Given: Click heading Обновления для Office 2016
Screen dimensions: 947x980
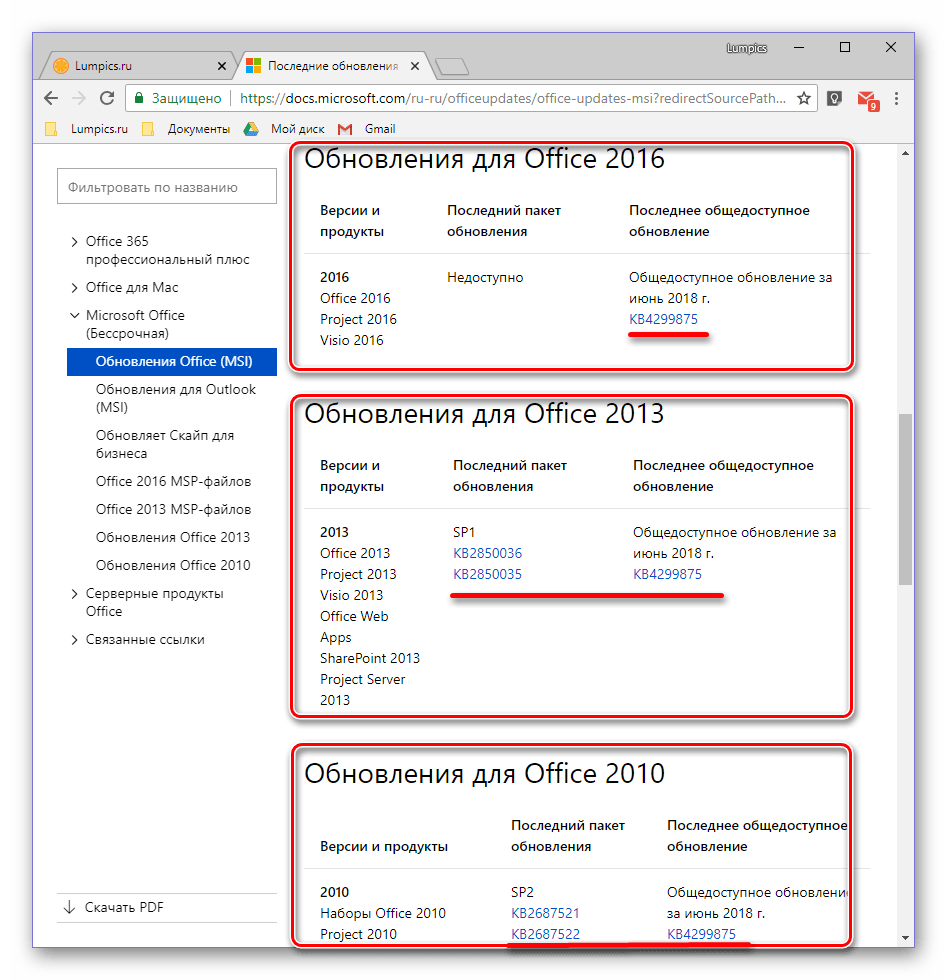Looking at the screenshot, I should (484, 159).
